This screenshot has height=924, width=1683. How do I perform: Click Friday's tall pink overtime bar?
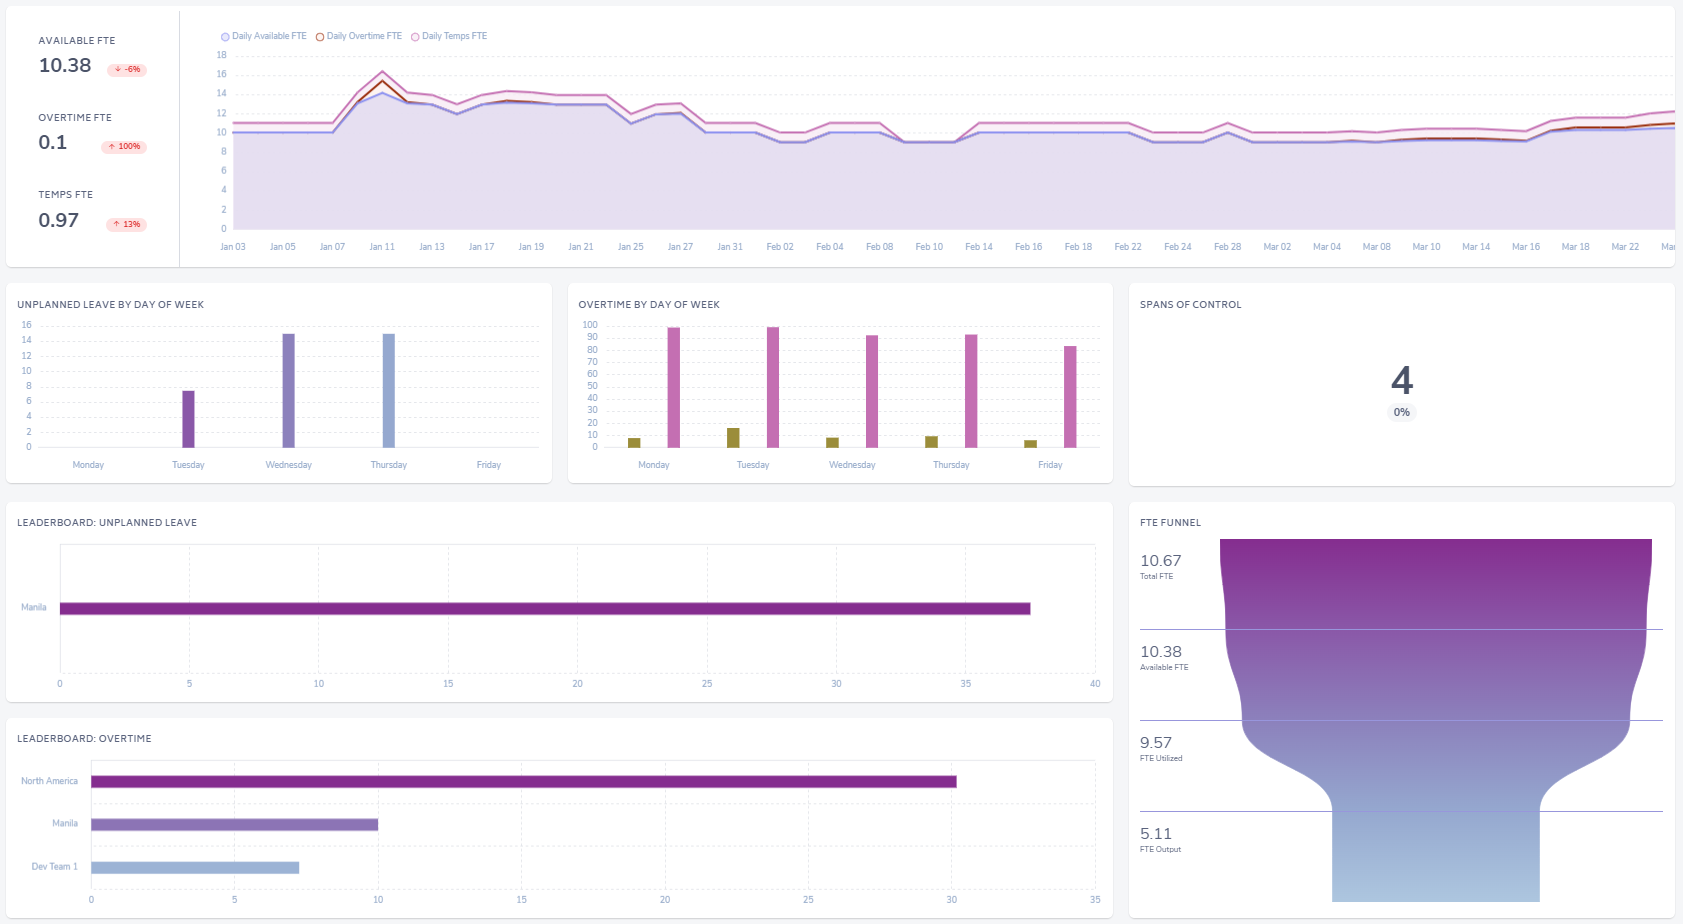click(x=1070, y=397)
